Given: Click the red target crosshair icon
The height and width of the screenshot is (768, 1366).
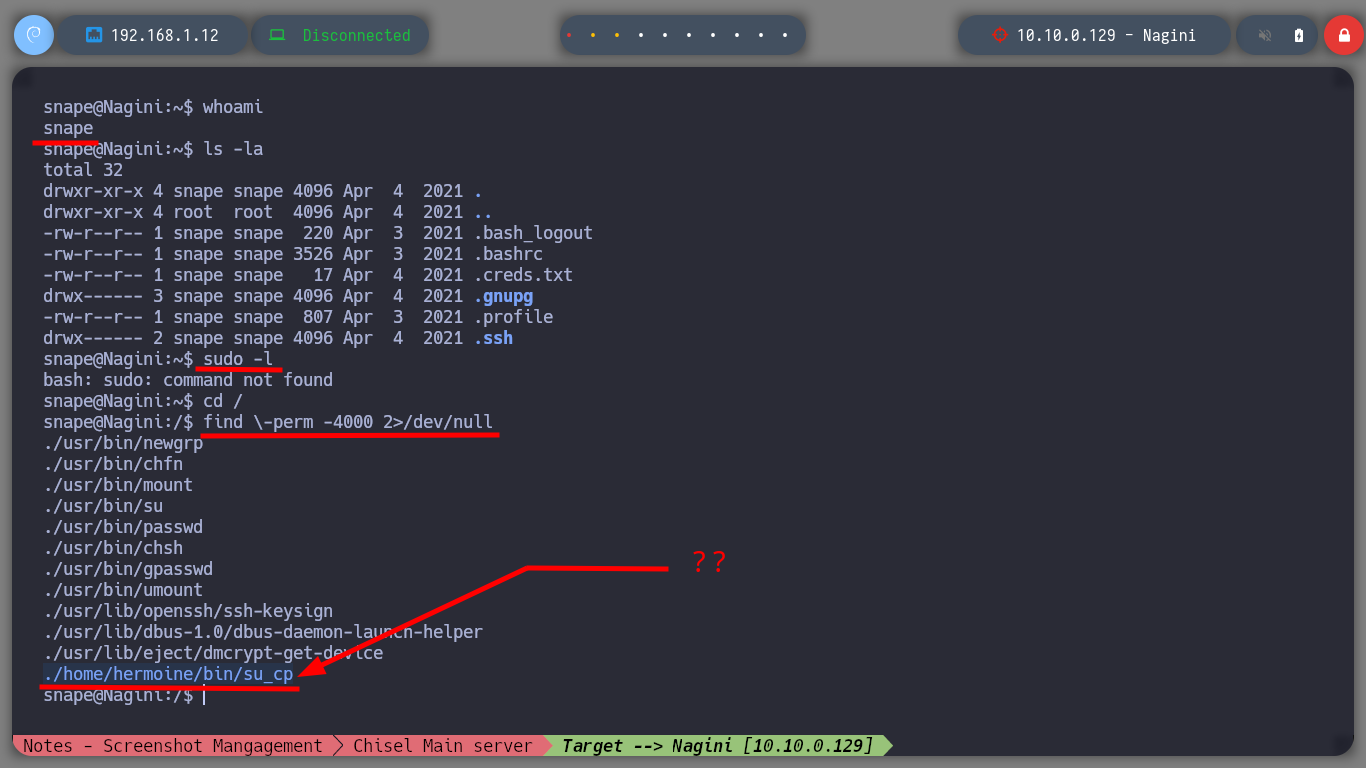Looking at the screenshot, I should pyautogui.click(x=998, y=35).
